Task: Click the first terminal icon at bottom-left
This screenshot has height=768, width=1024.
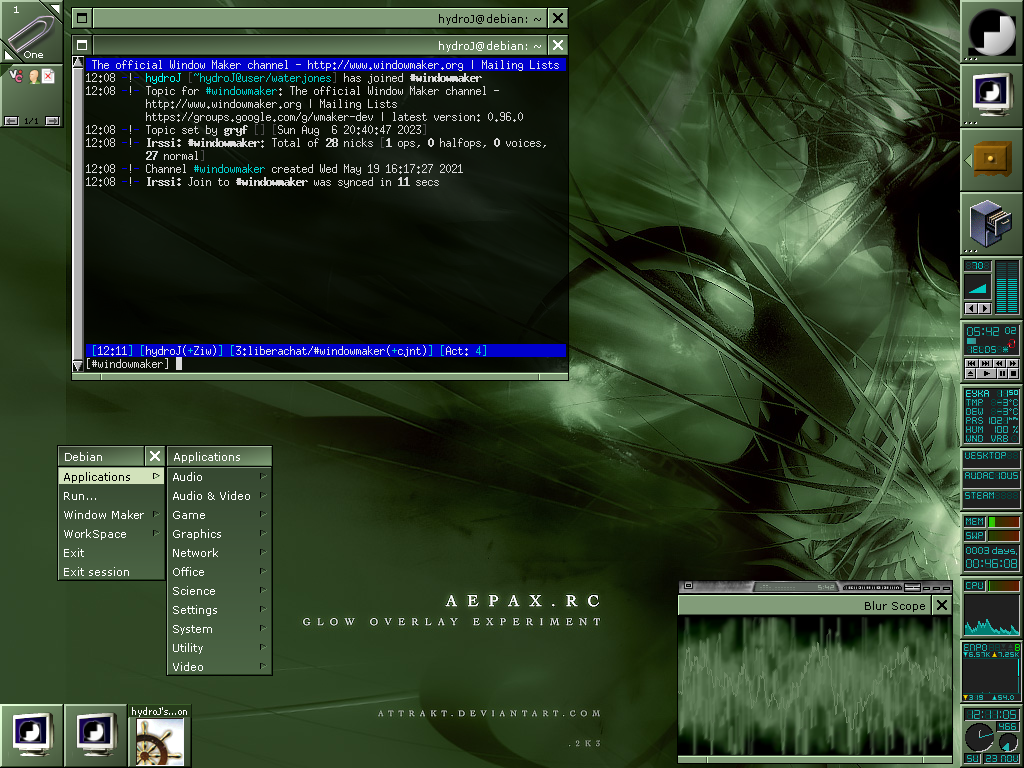Action: click(x=32, y=735)
